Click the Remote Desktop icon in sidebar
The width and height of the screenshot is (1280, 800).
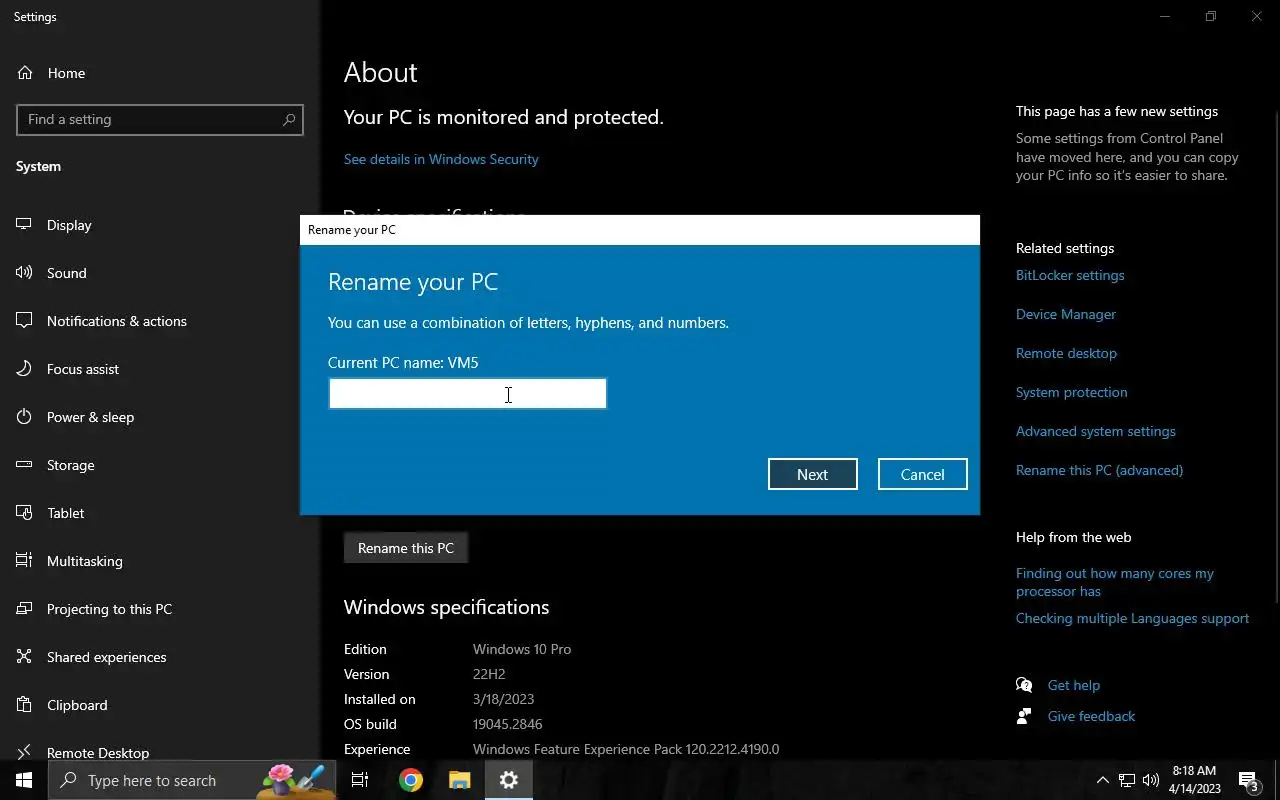(x=24, y=753)
